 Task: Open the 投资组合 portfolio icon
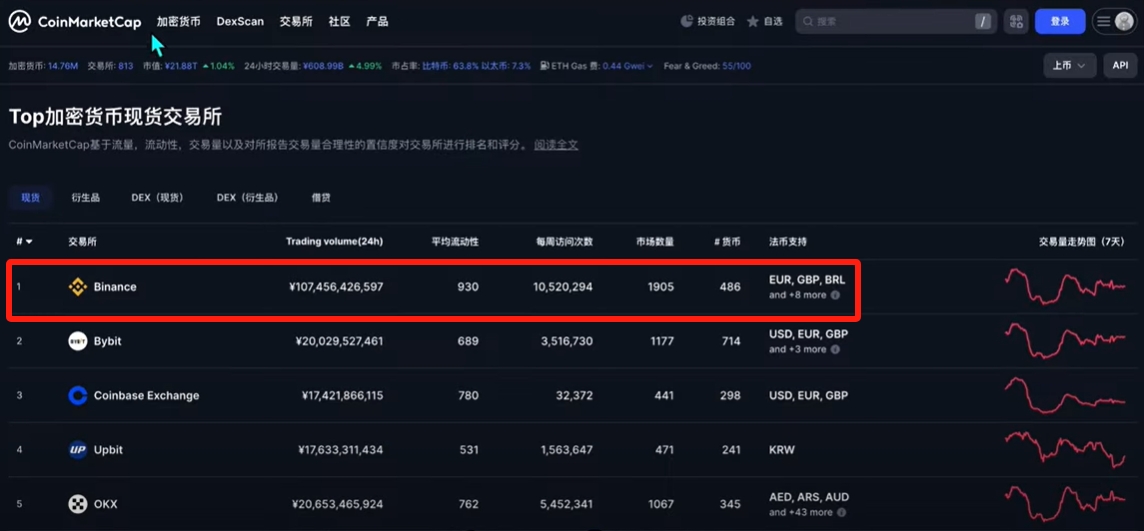[687, 21]
